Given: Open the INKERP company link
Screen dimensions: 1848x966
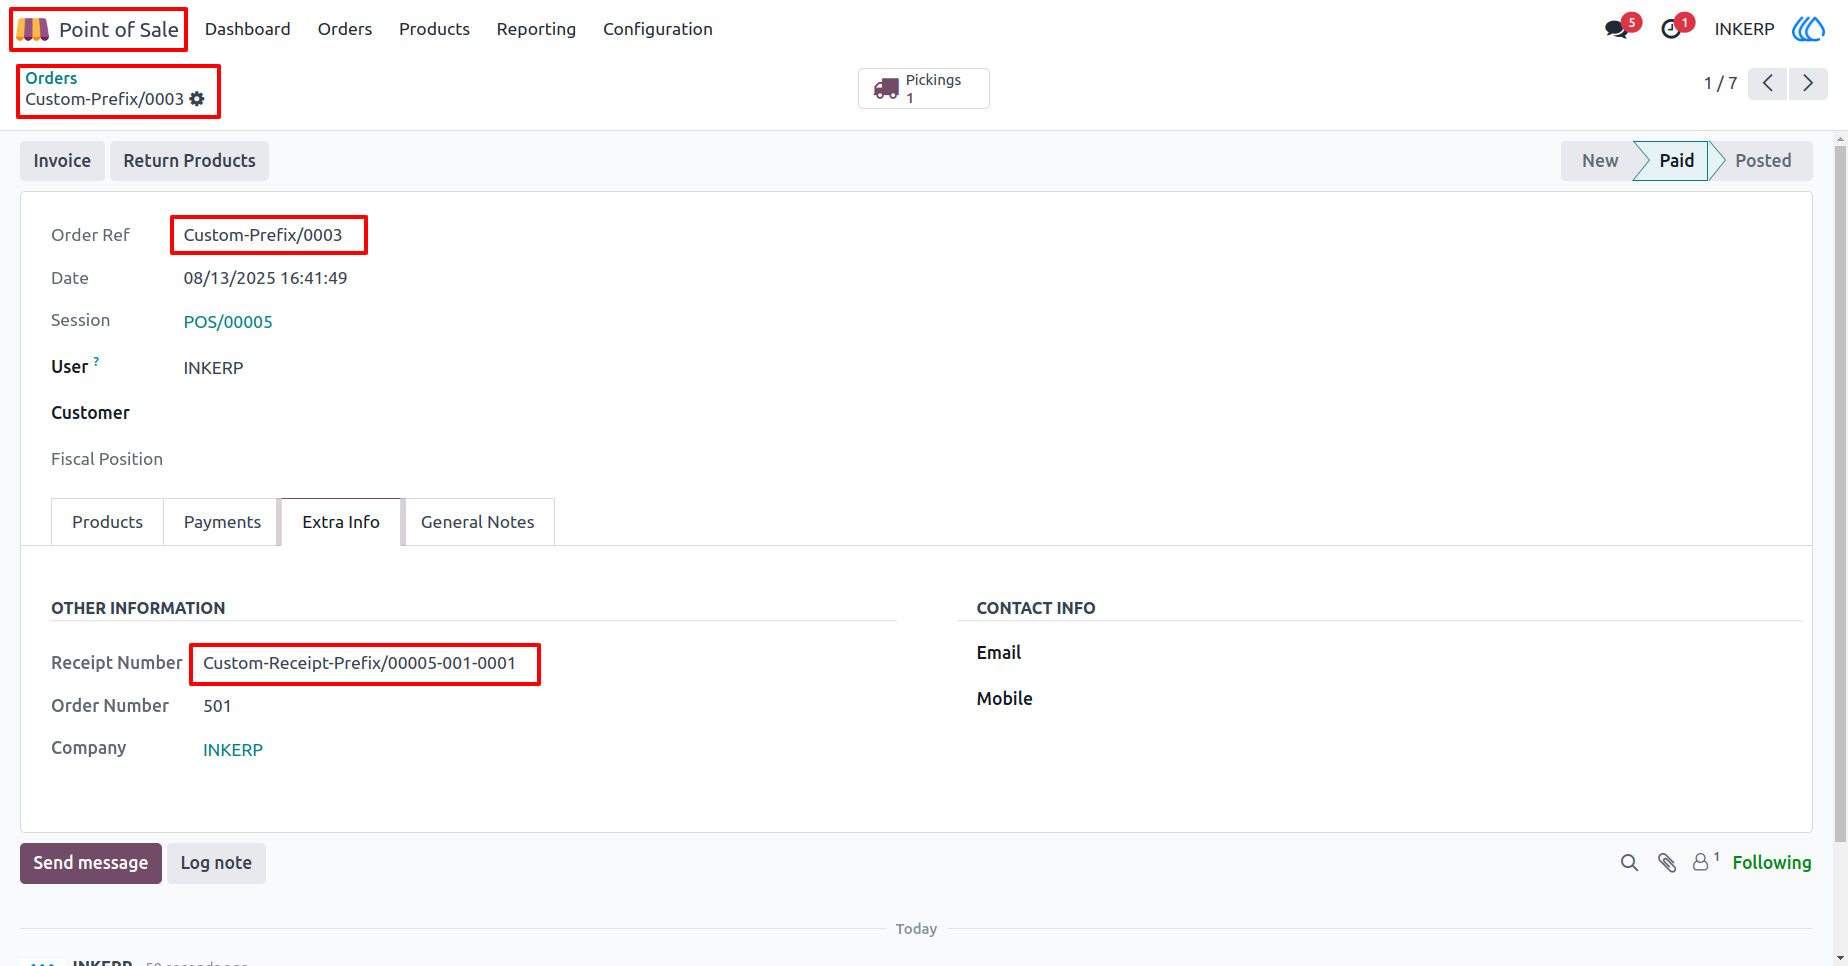Looking at the screenshot, I should coord(233,750).
